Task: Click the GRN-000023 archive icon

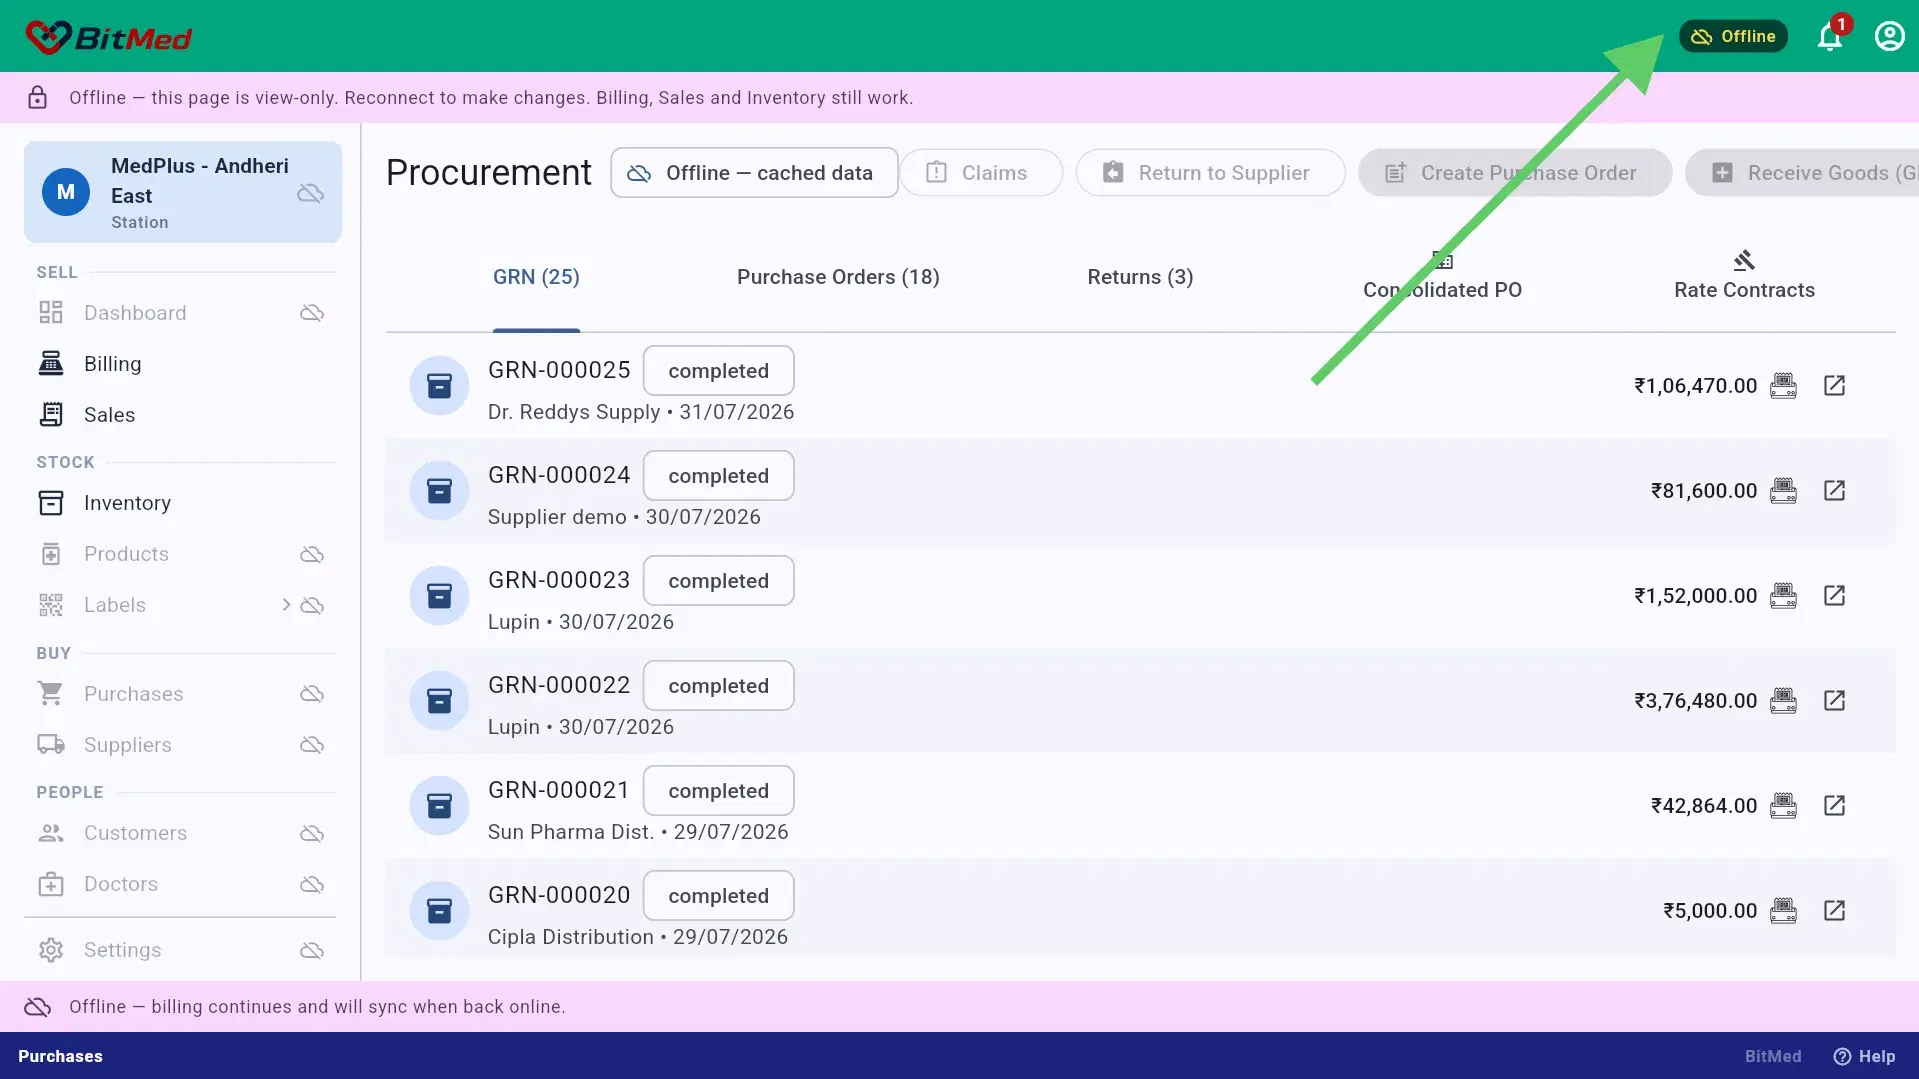Action: point(439,596)
